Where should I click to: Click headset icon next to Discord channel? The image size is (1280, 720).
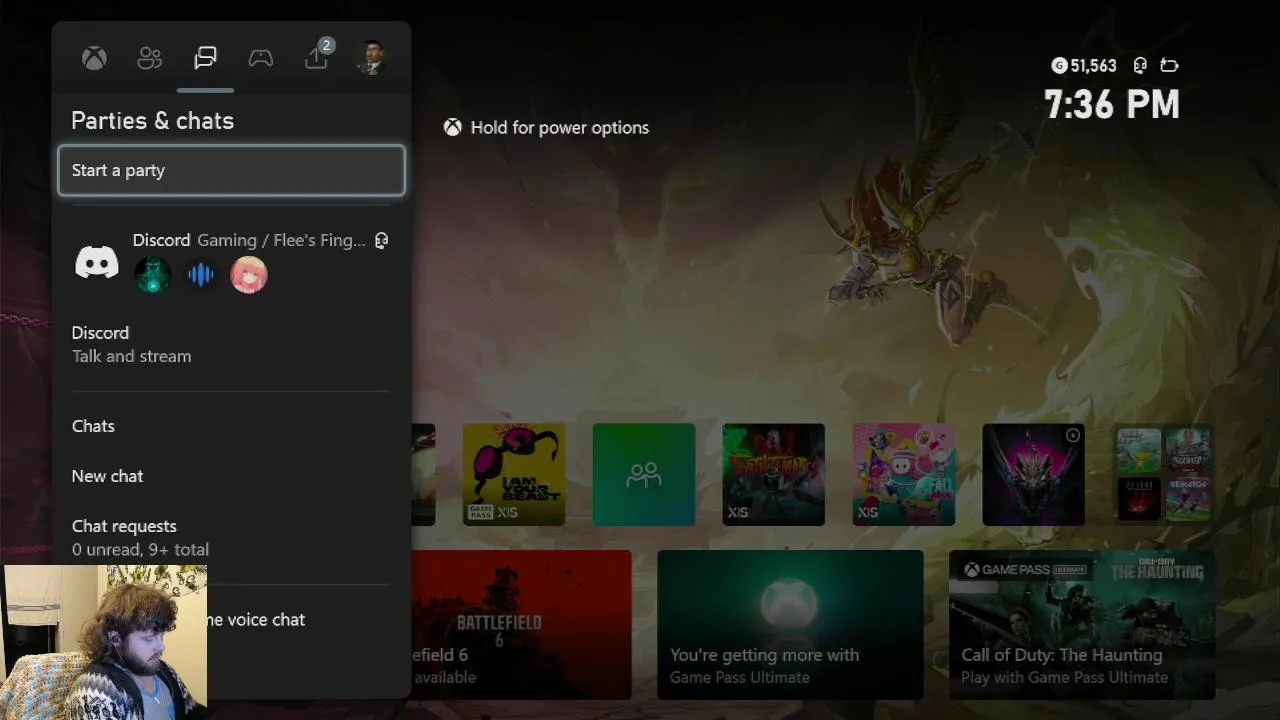coord(381,241)
